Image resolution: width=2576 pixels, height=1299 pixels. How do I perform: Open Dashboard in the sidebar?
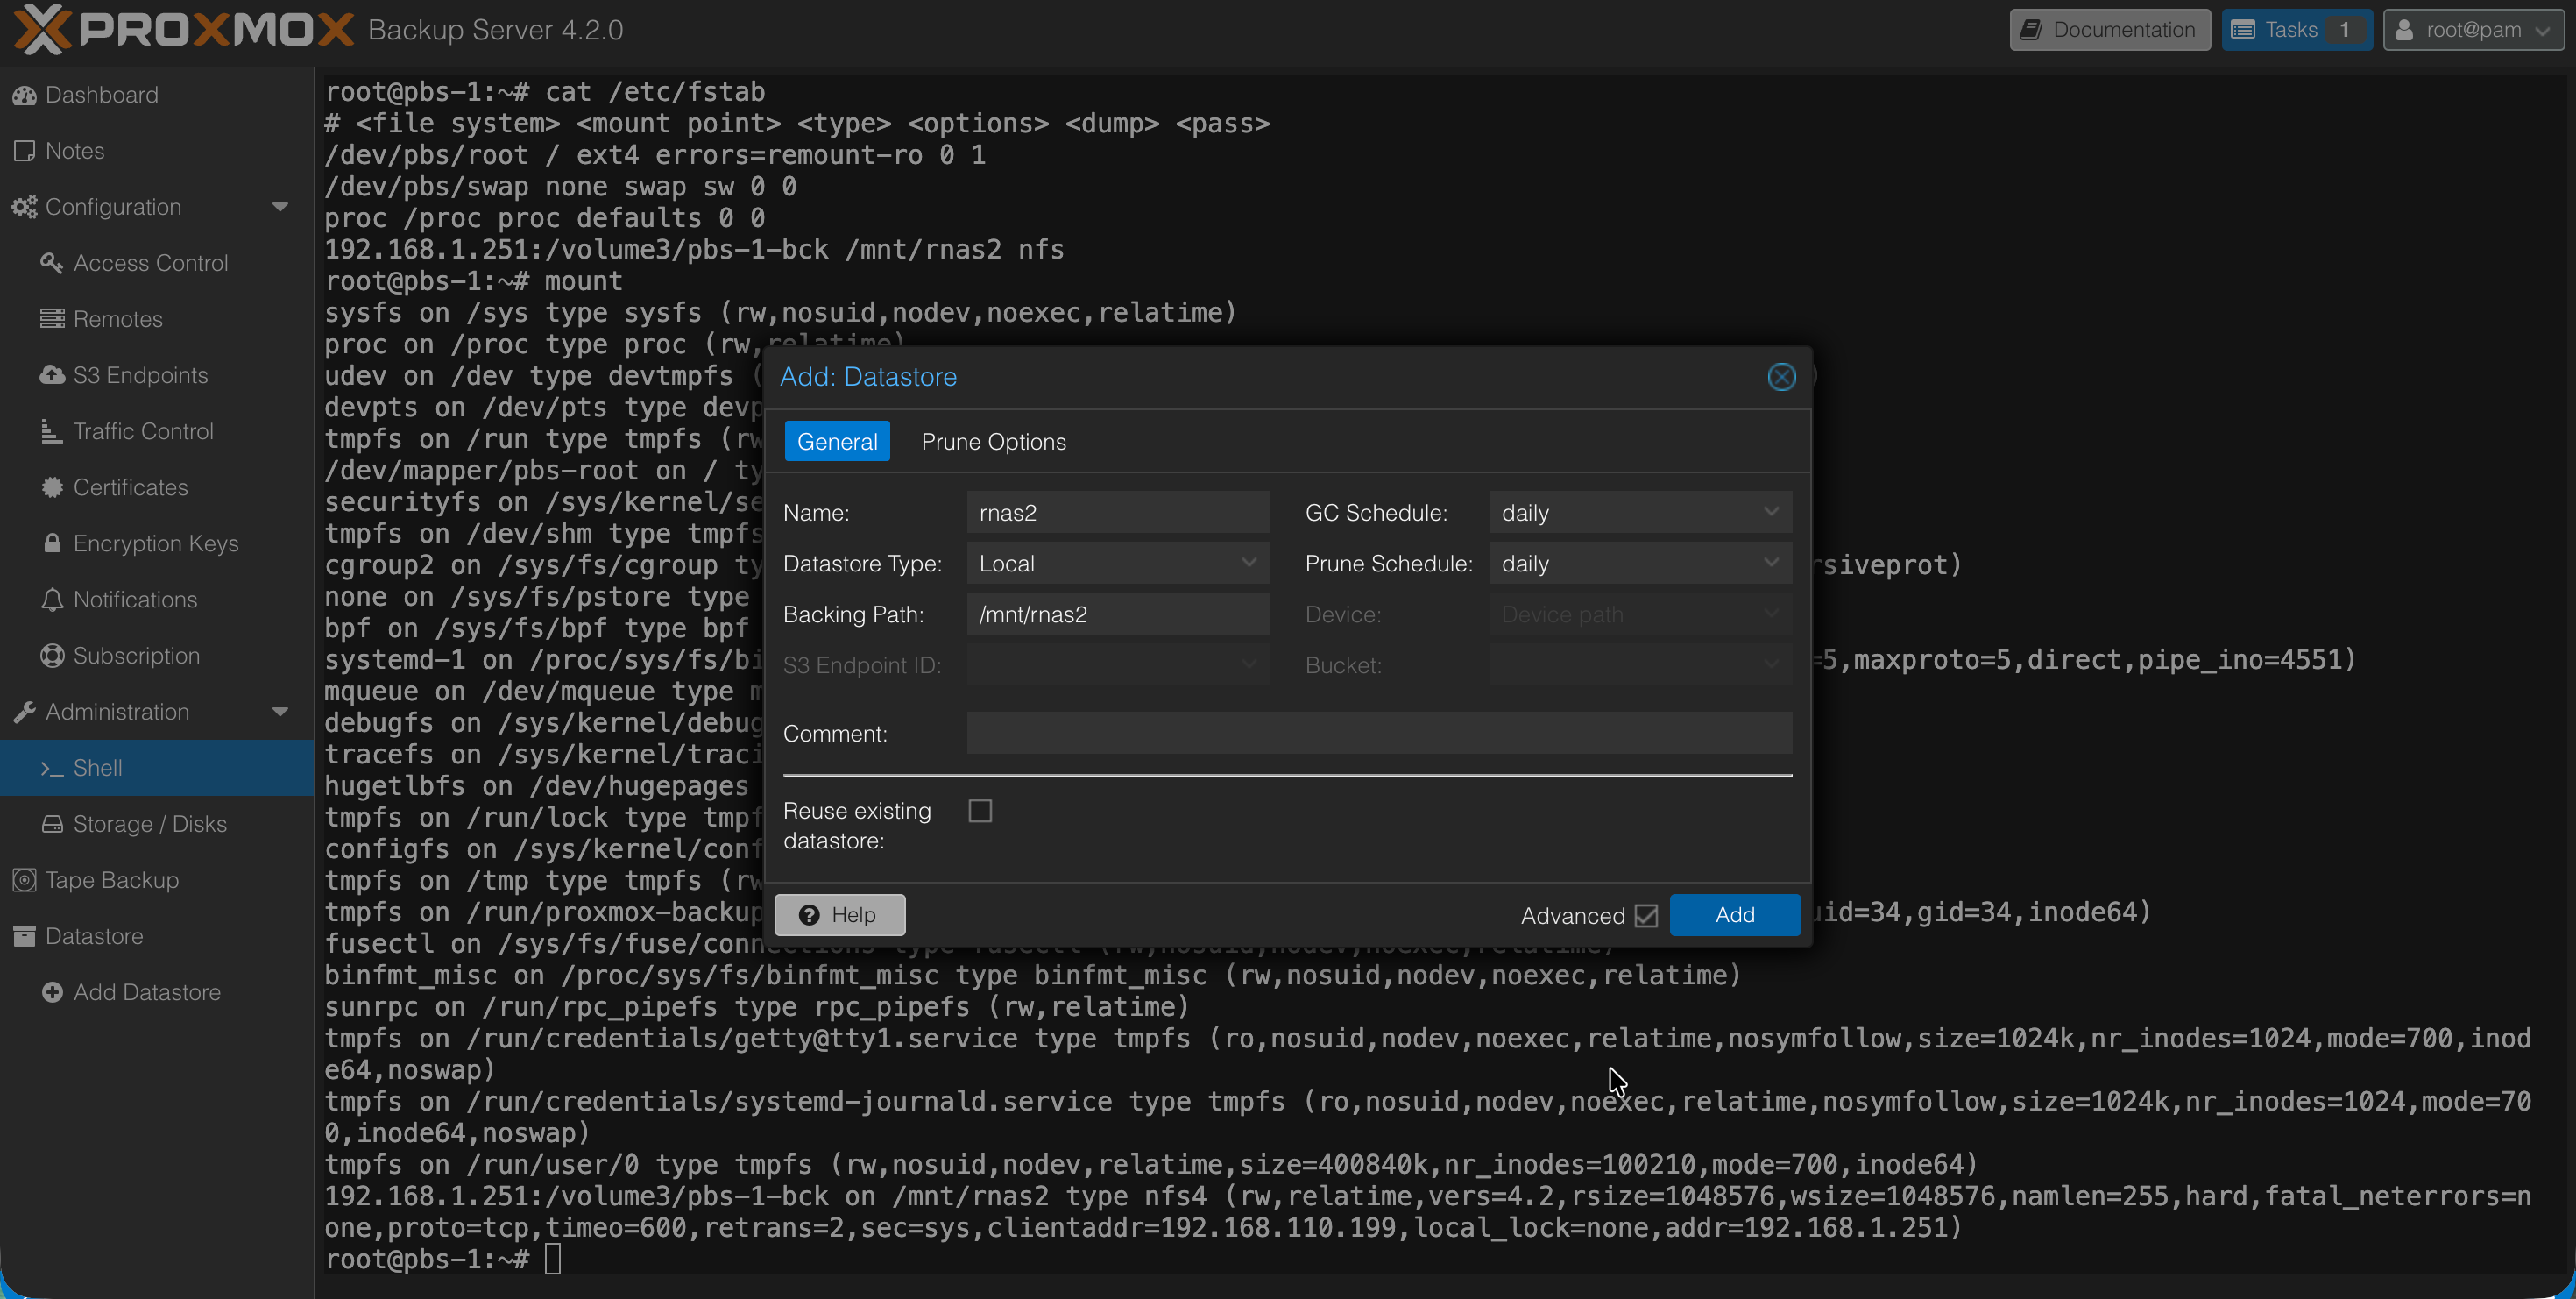tap(157, 95)
